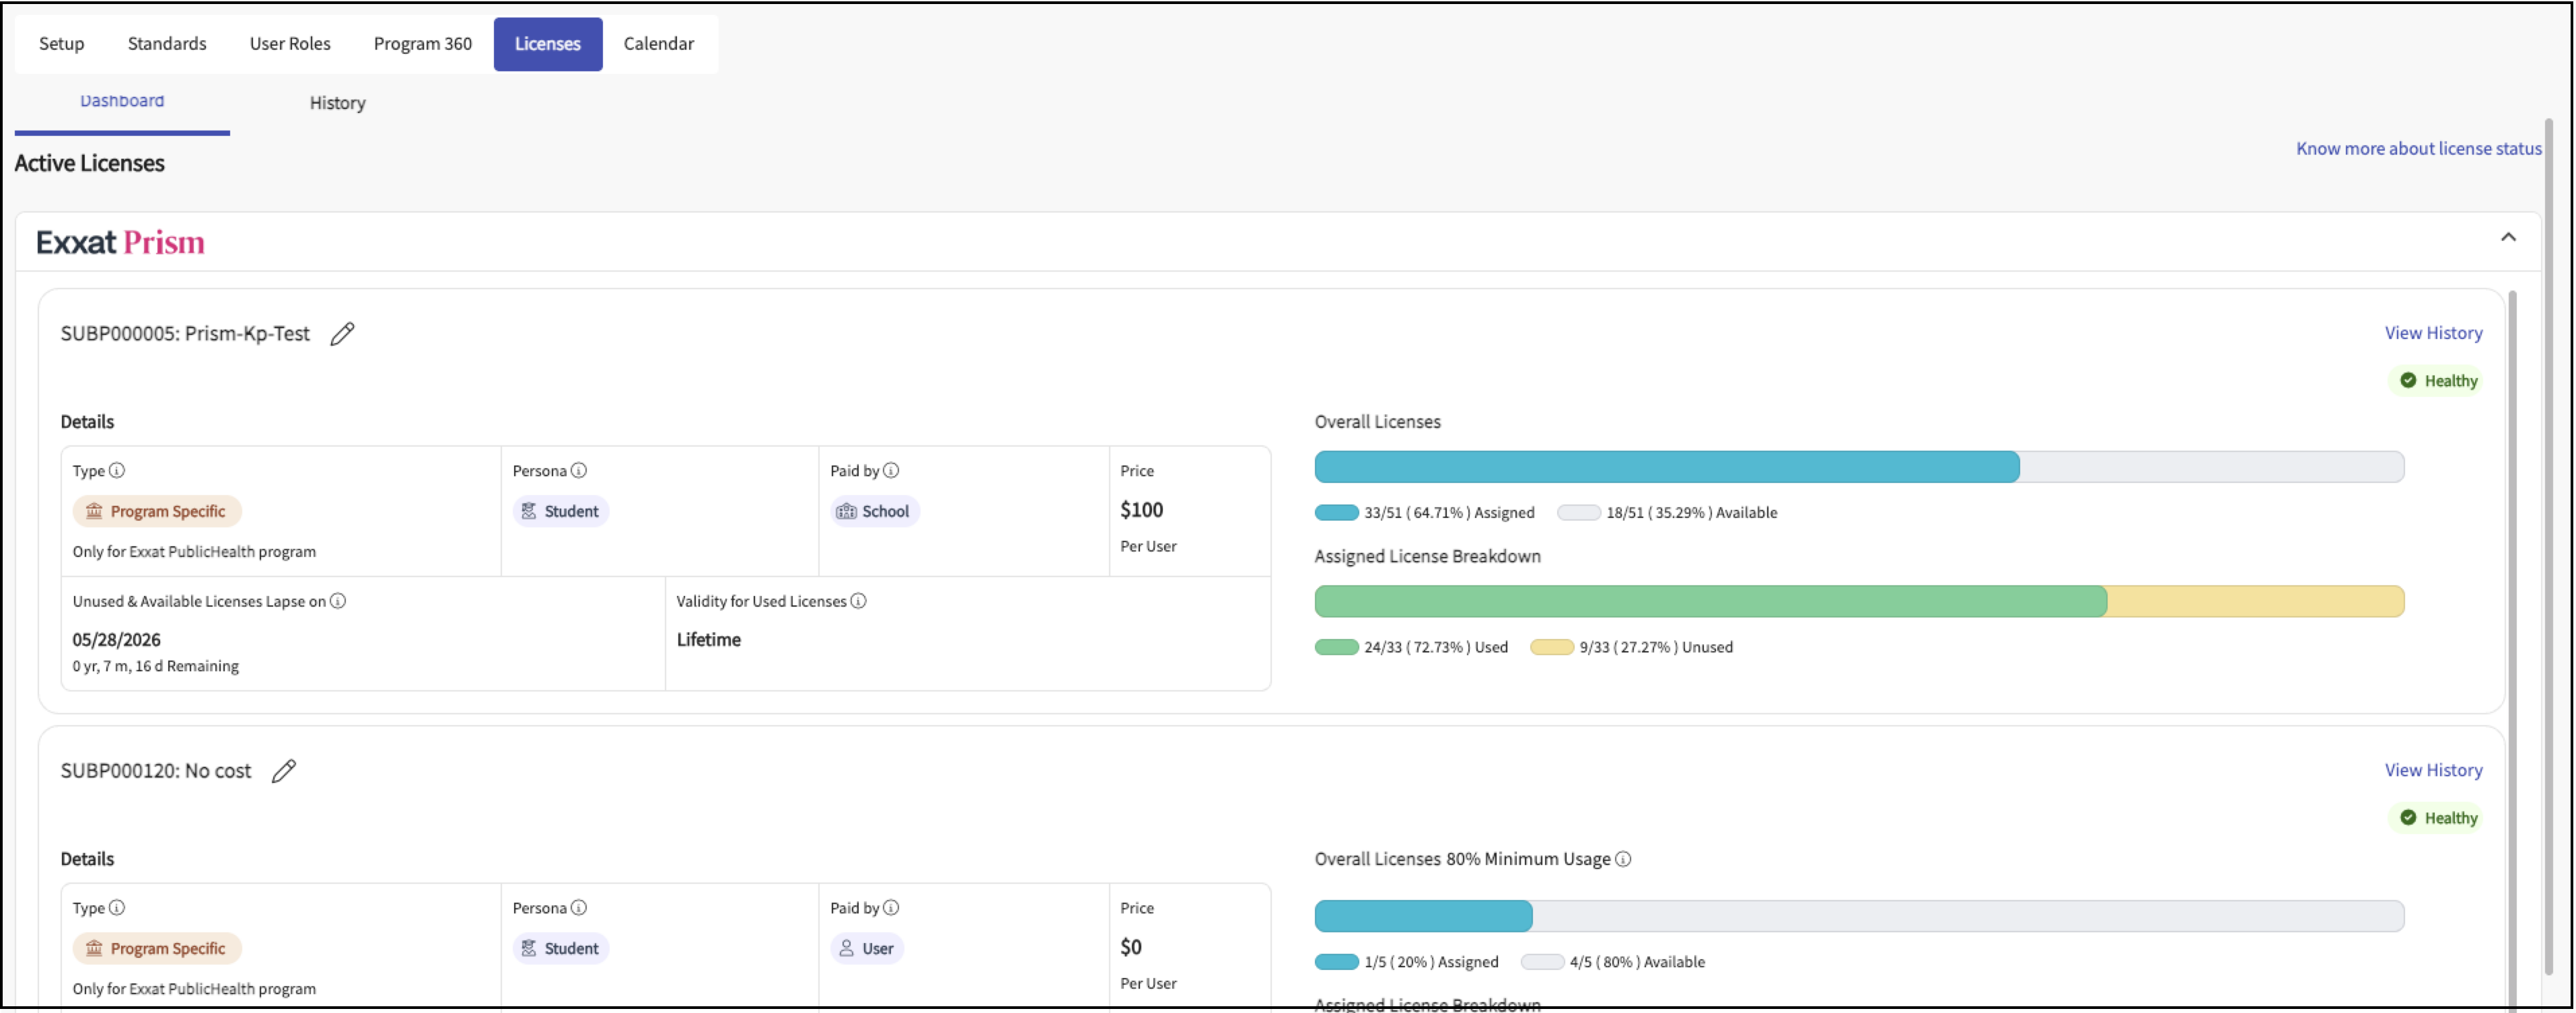Click info icon beside first Type label
Screen dimensions: 2576x1013
point(117,470)
